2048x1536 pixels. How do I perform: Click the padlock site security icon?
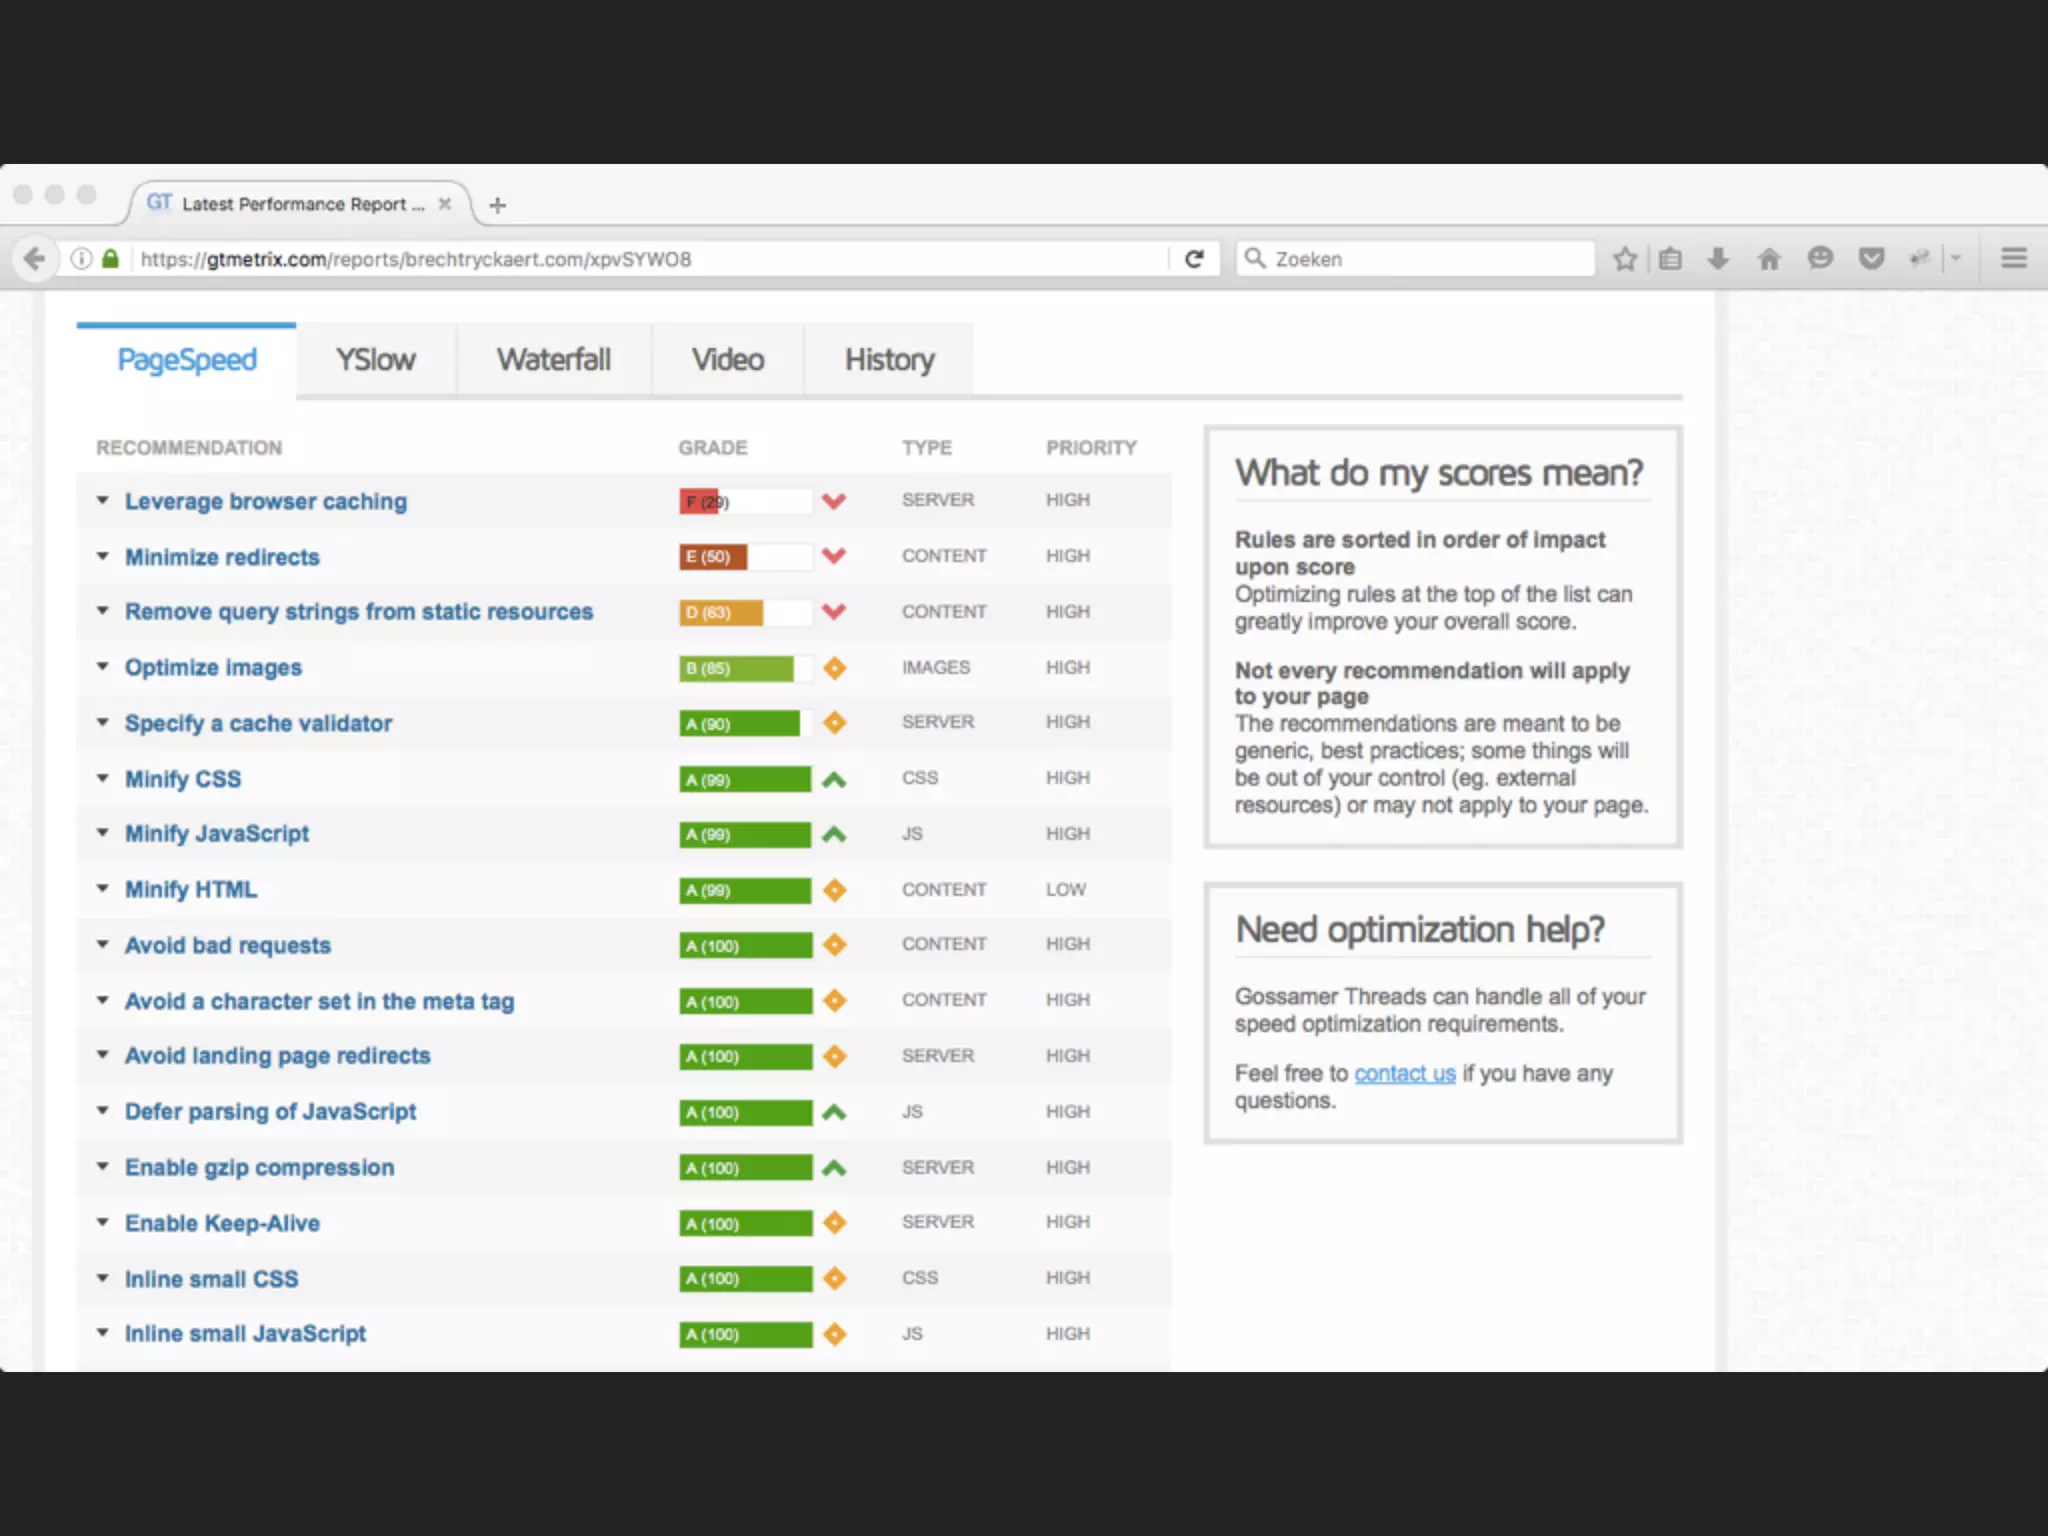coord(111,259)
